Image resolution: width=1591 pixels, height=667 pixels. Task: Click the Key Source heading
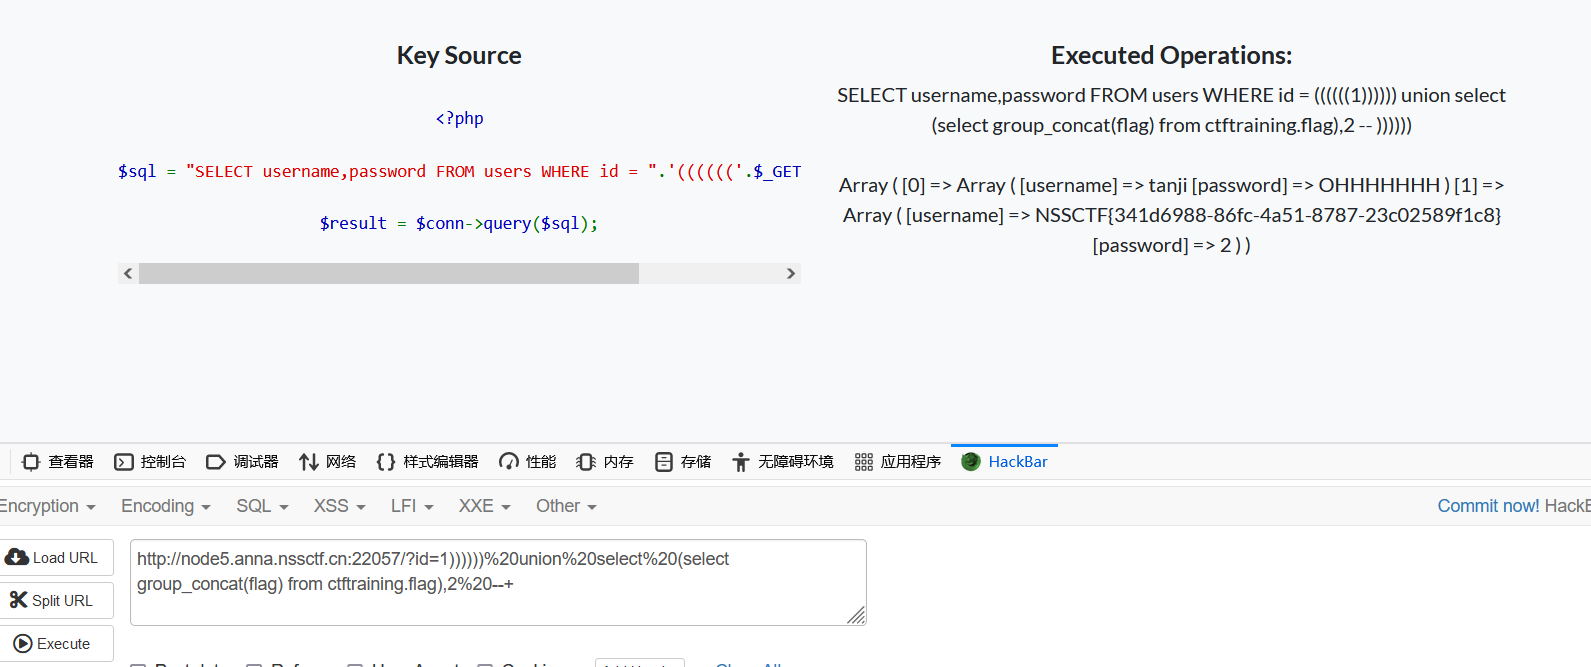tap(459, 56)
